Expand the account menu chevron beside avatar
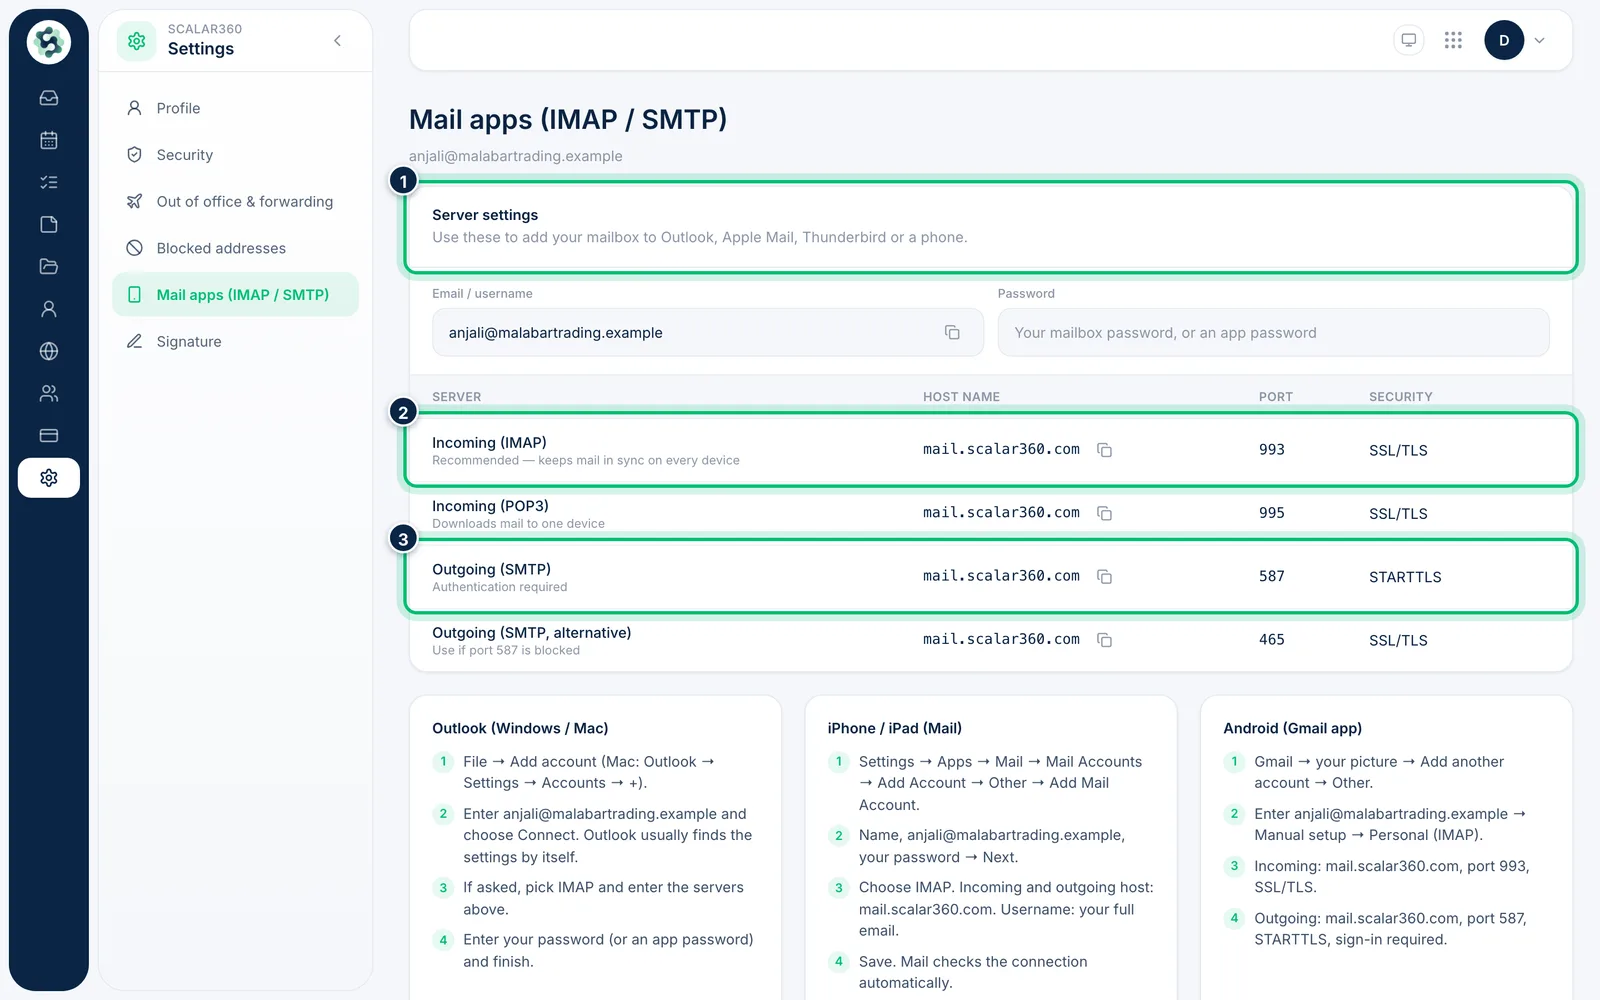 click(x=1539, y=40)
